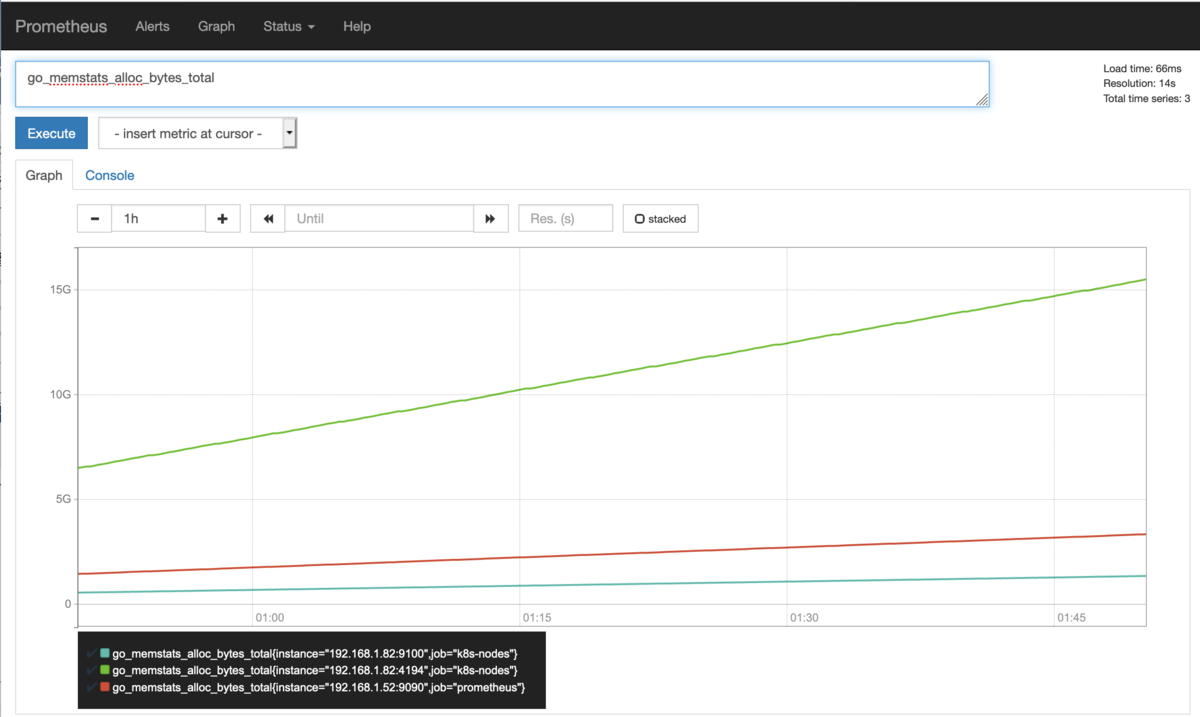Toggle series 192.168.1.82:4194 checkmark in legend

92,670
